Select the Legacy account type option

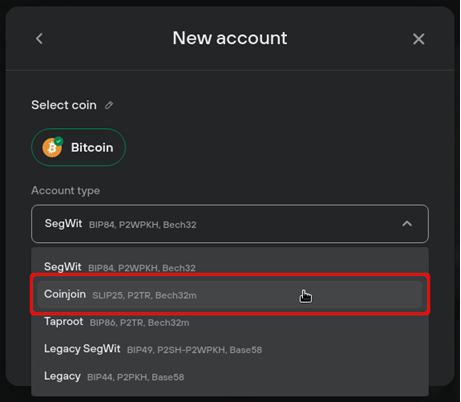(230, 376)
